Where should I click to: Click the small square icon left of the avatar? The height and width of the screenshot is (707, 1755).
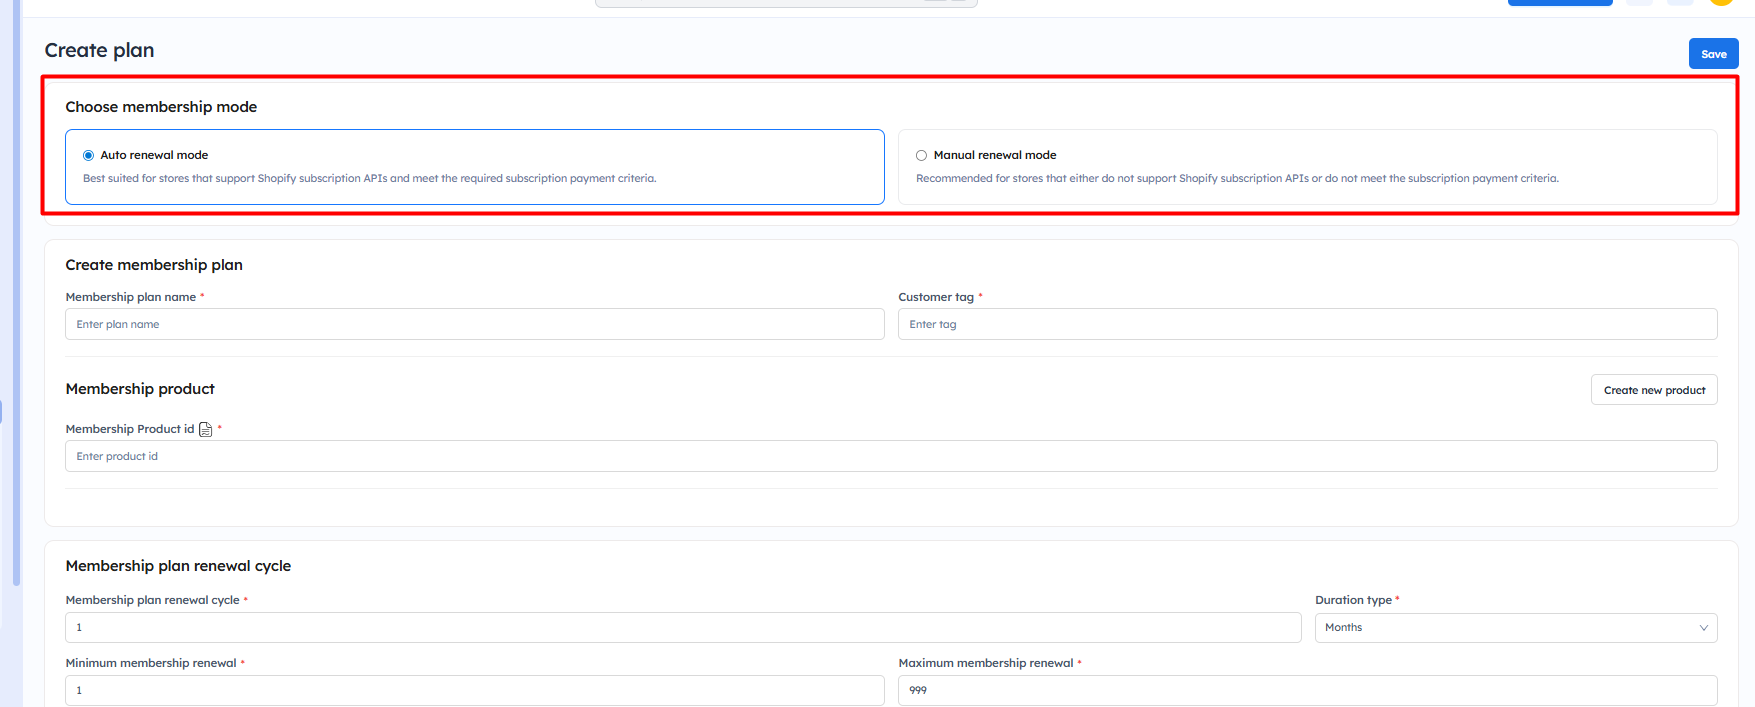[1680, 2]
